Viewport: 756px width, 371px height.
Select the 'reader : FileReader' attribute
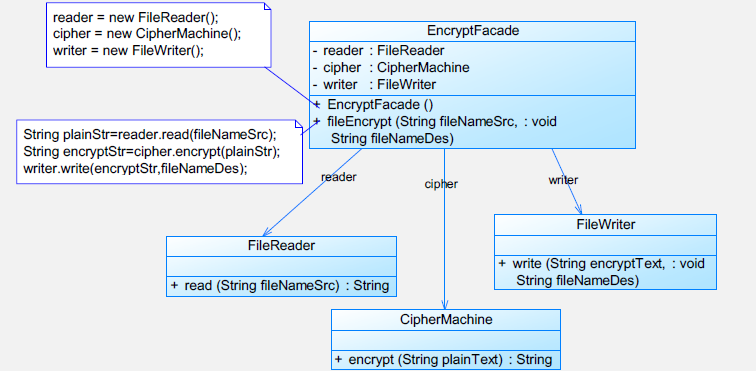click(378, 51)
